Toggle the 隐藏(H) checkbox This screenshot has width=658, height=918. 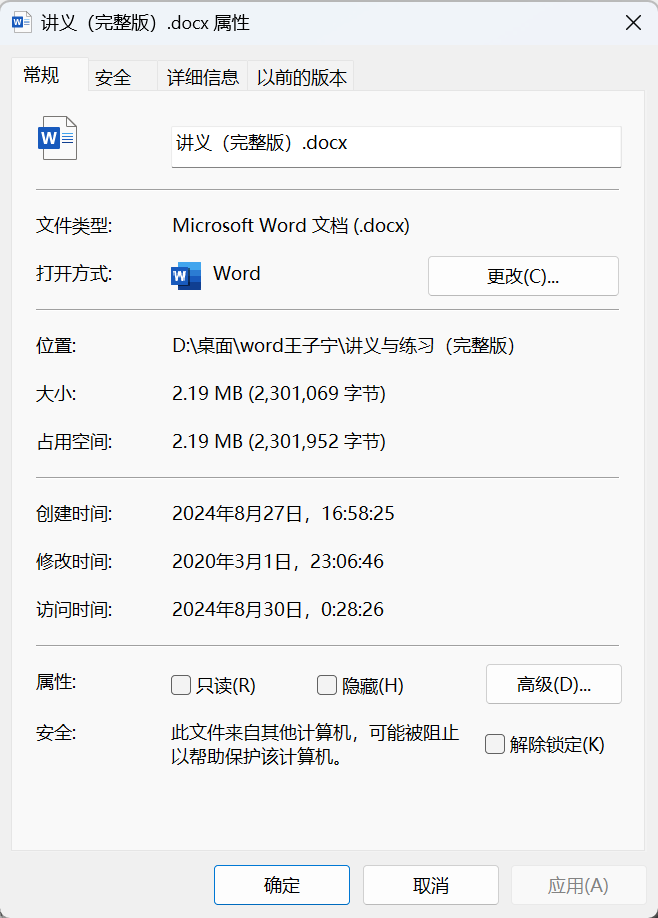point(327,685)
